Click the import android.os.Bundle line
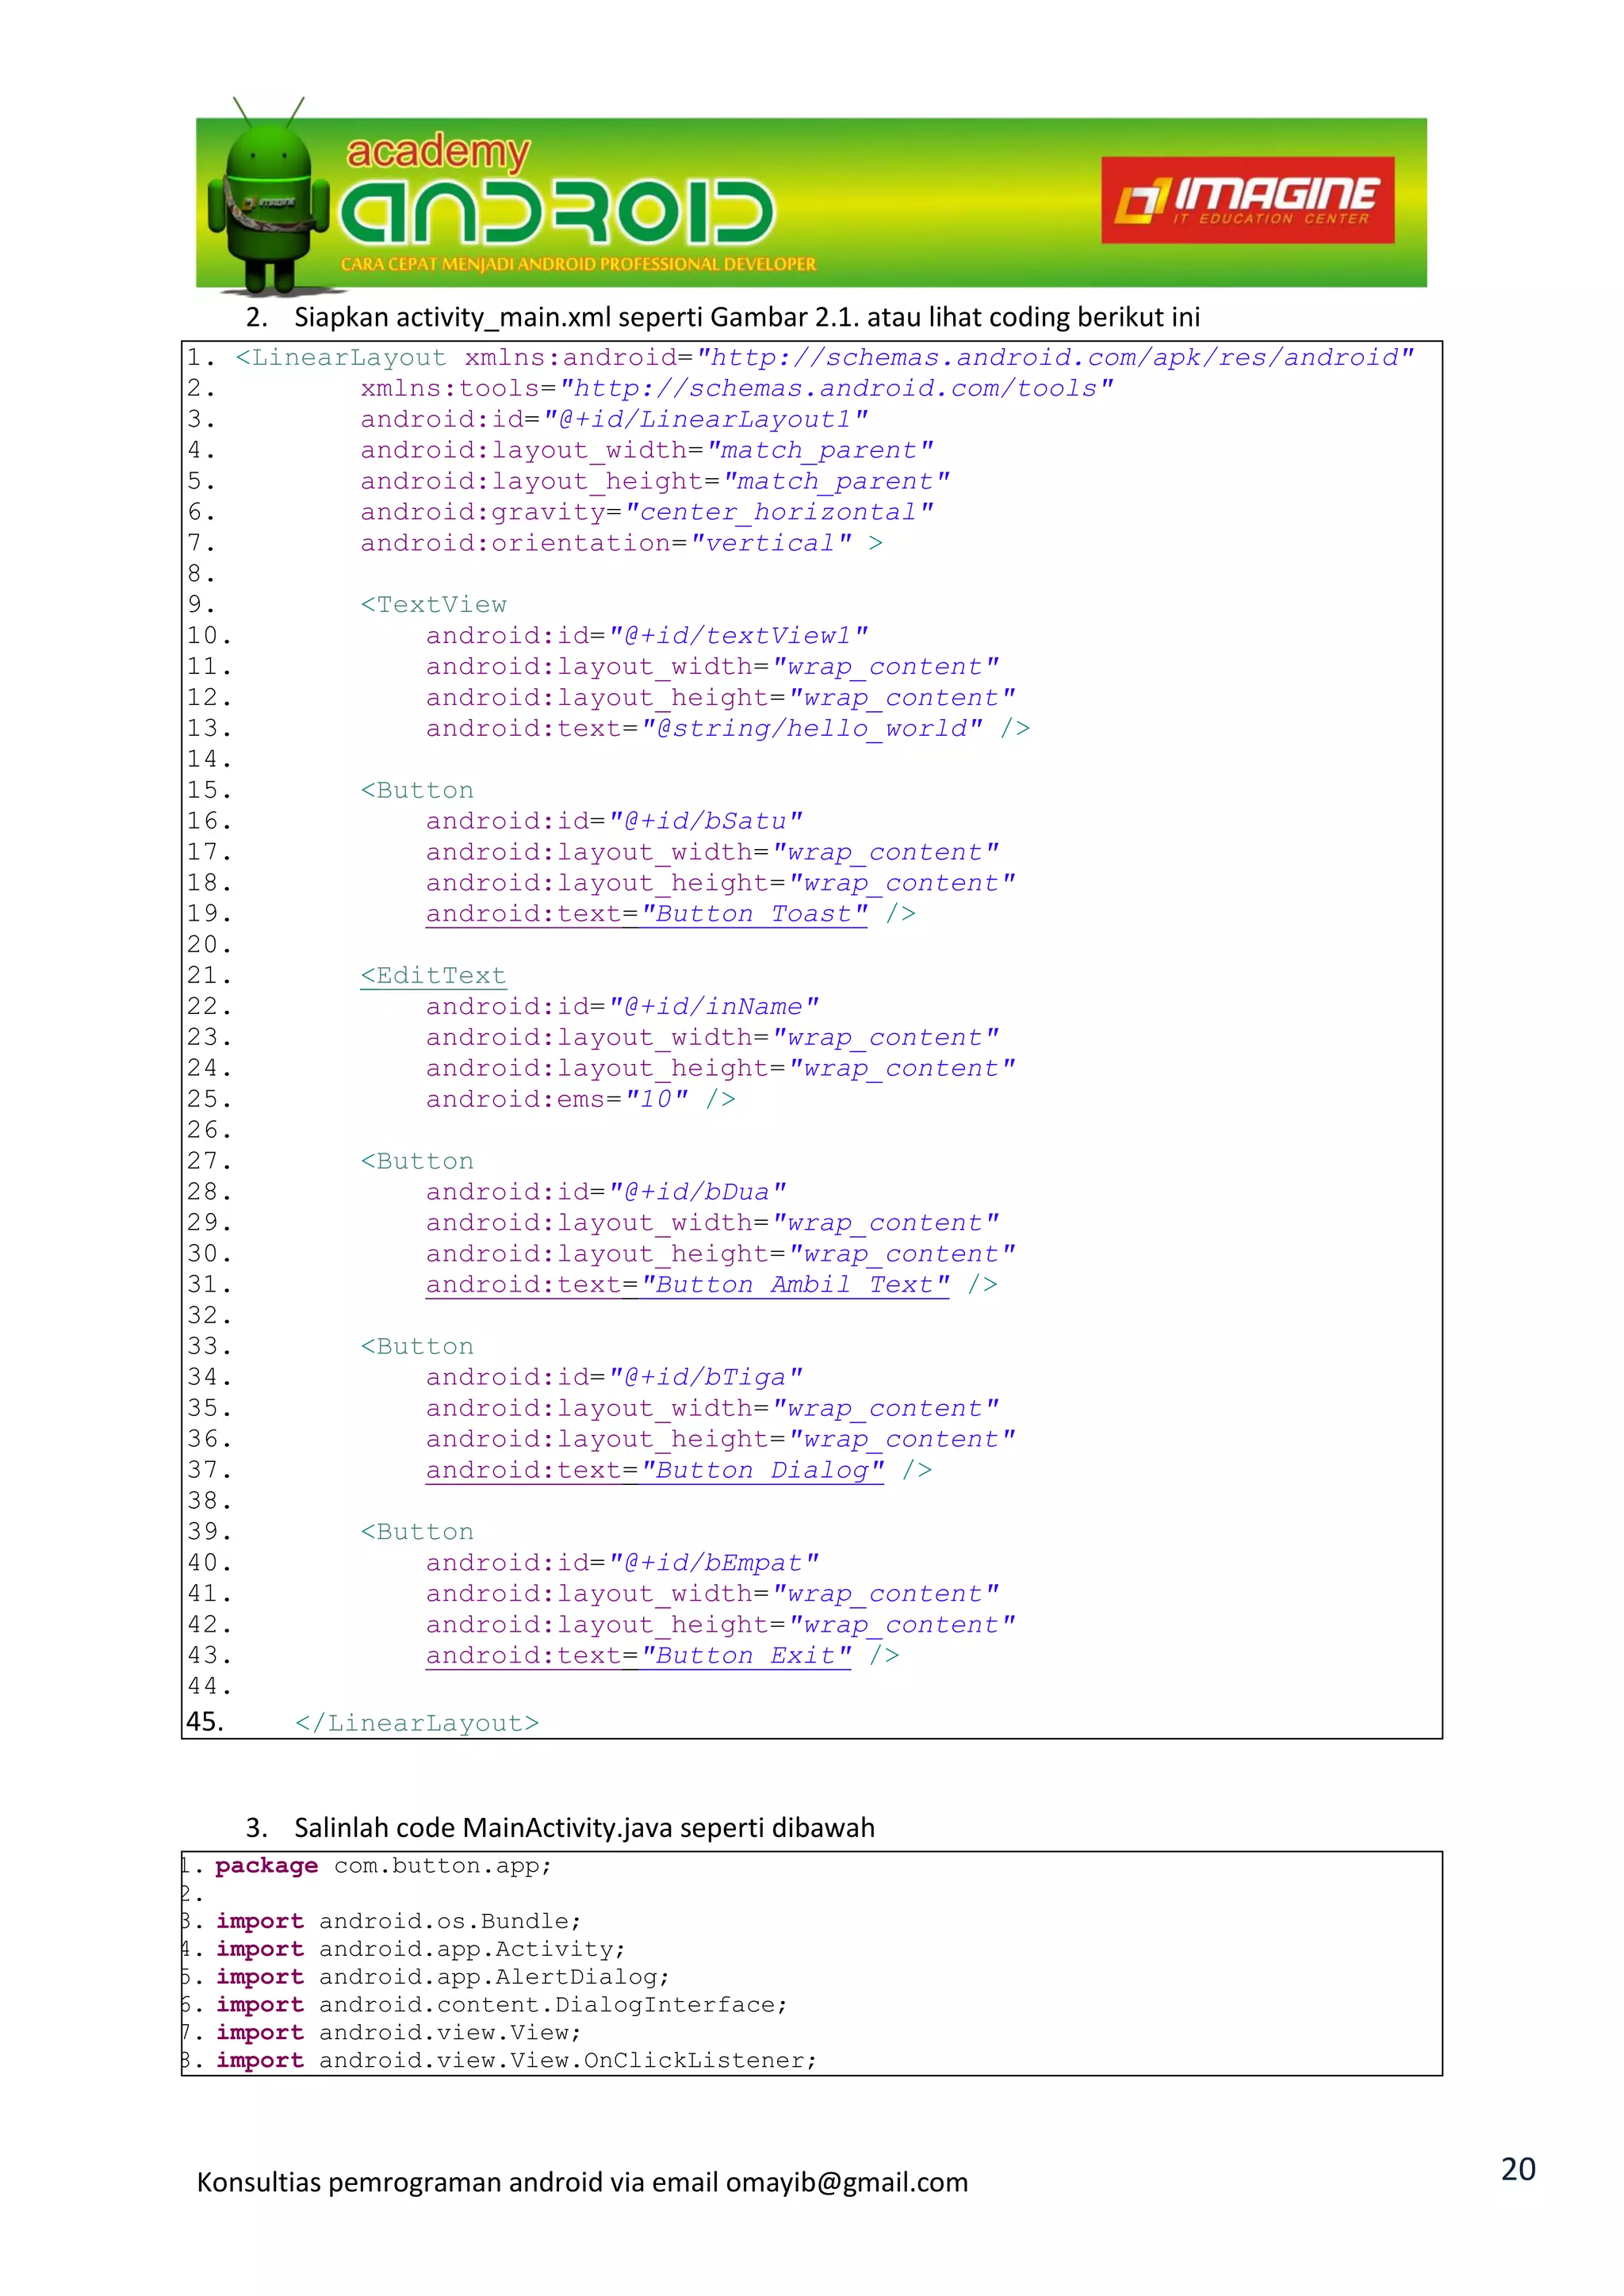Viewport: 1624px width, 2296px height. tap(398, 1922)
